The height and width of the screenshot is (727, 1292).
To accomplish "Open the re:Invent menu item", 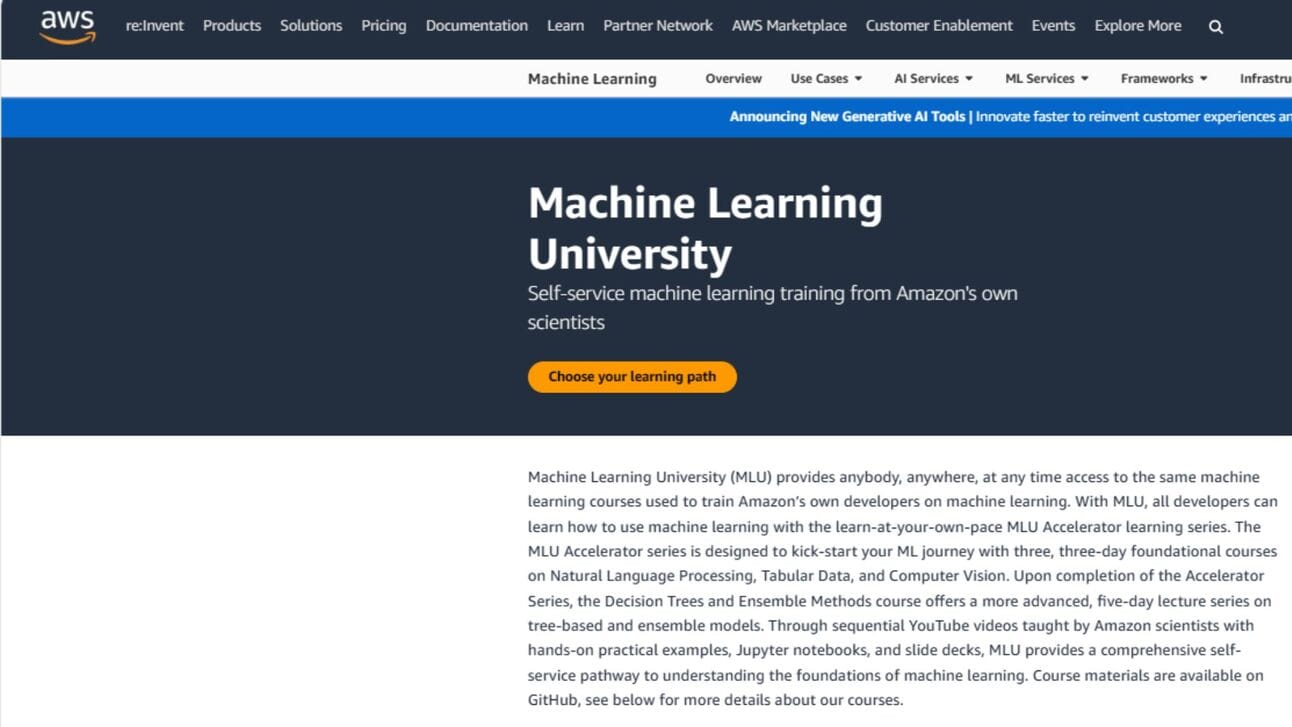I will (x=155, y=26).
